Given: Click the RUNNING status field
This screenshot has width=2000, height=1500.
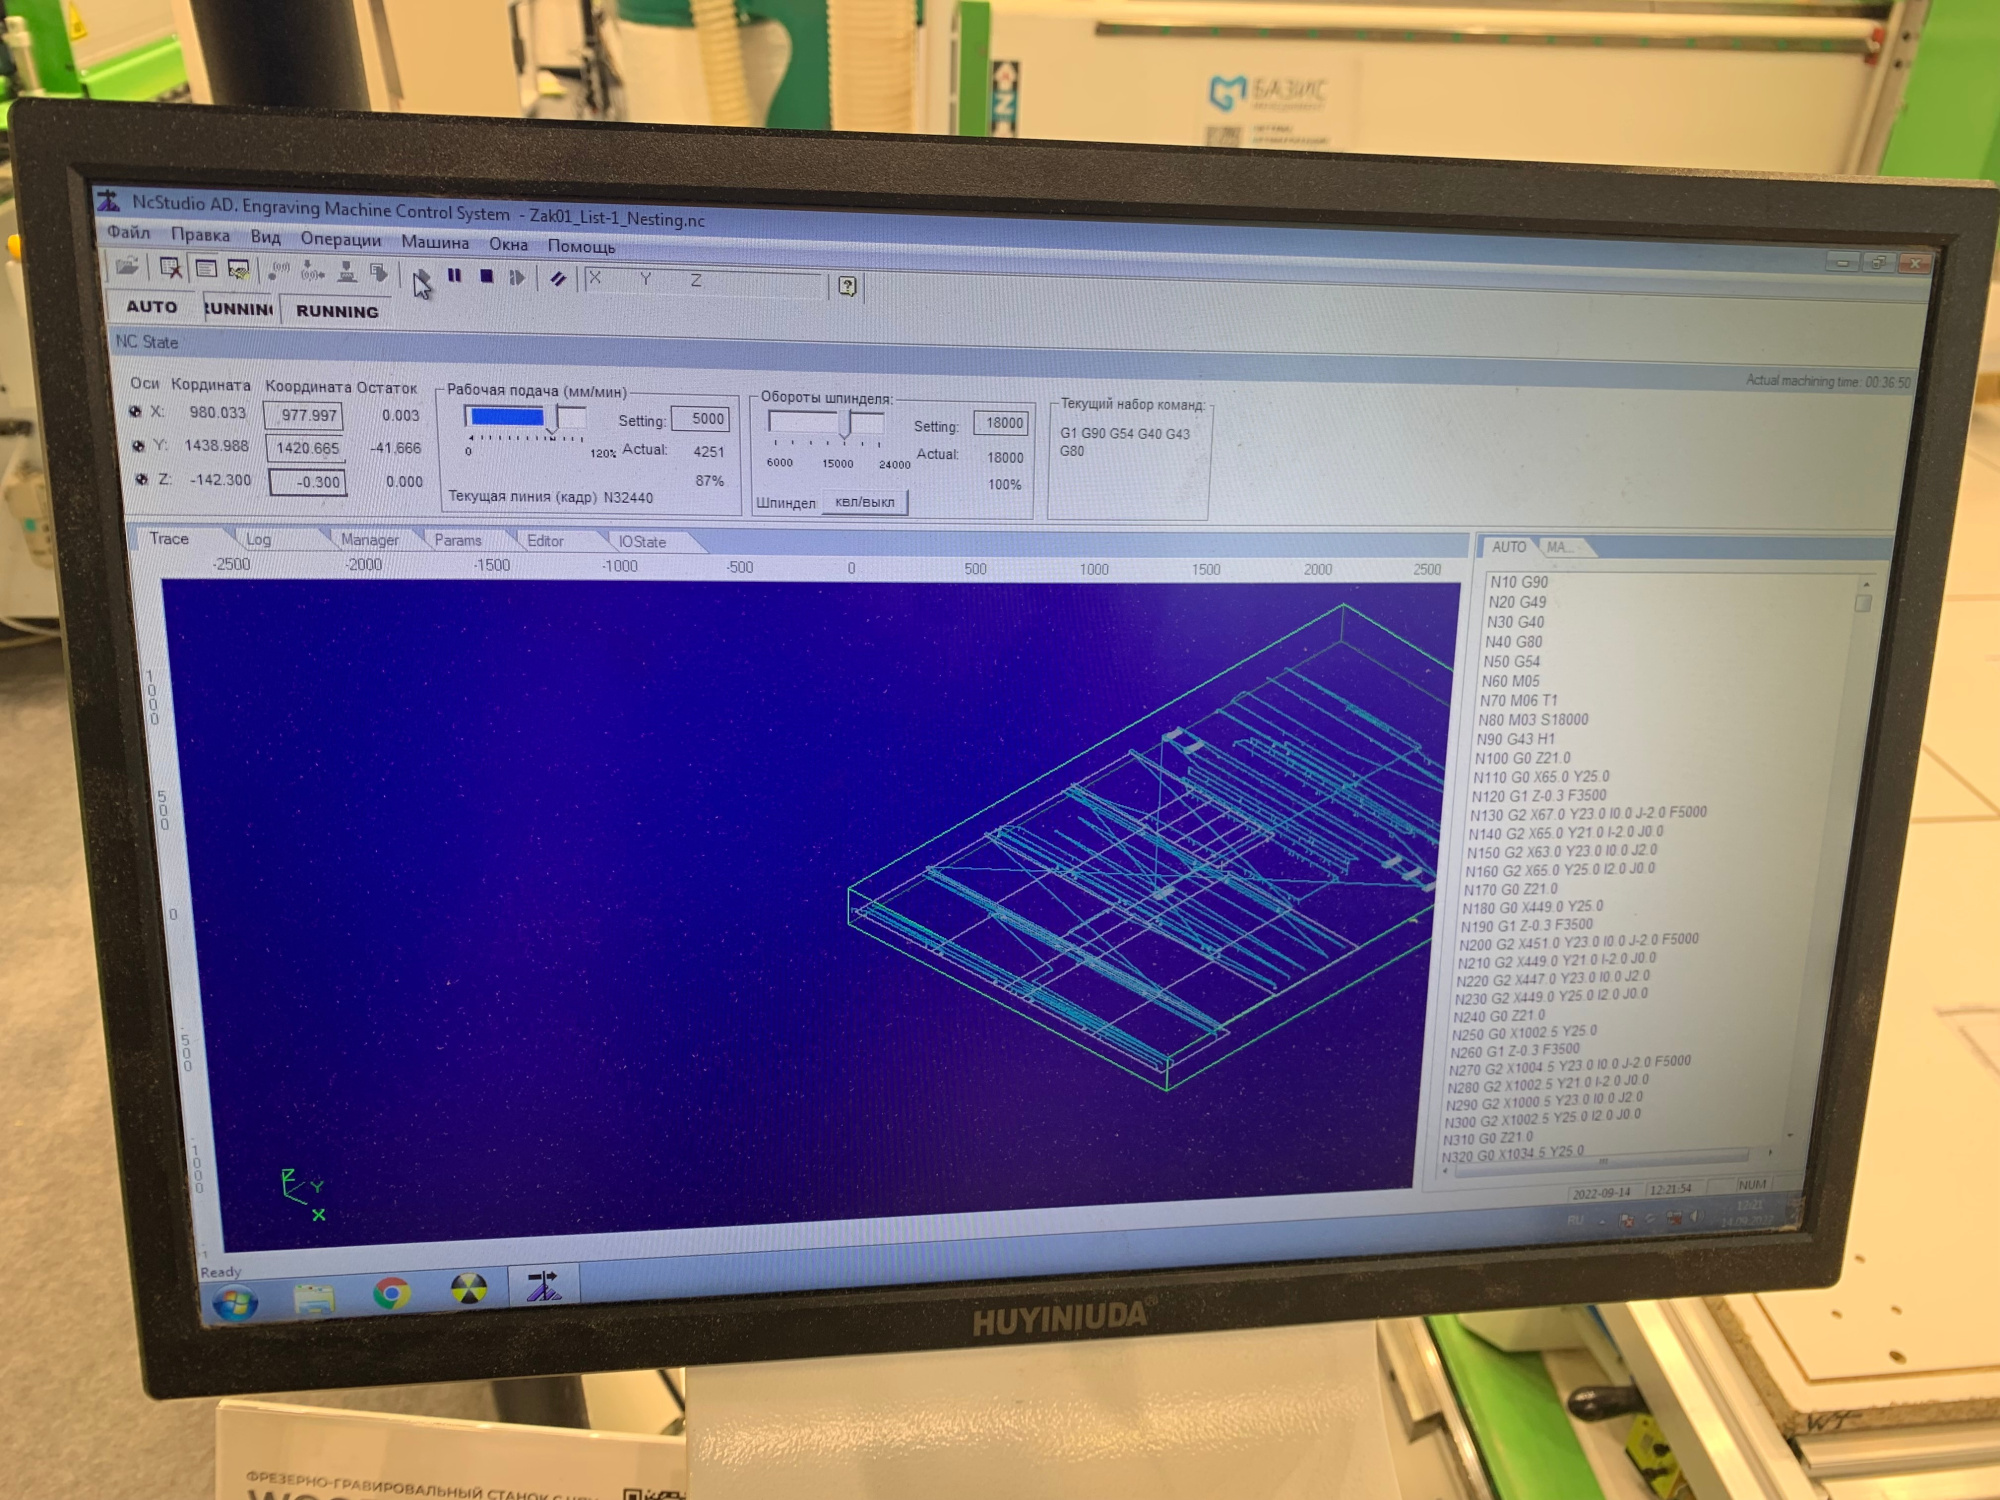Looking at the screenshot, I should coord(337,311).
